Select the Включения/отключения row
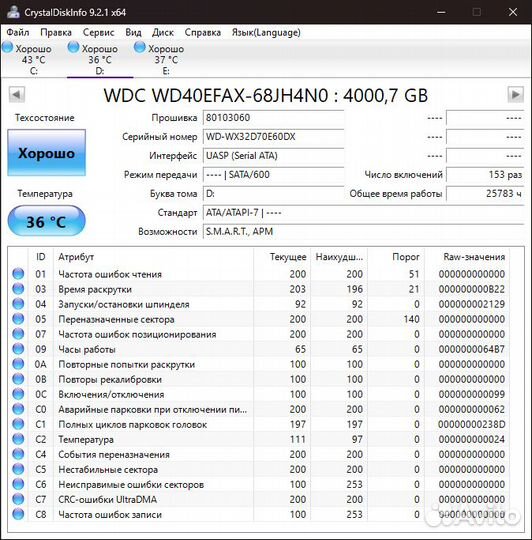This screenshot has width=532, height=540. pos(259,394)
